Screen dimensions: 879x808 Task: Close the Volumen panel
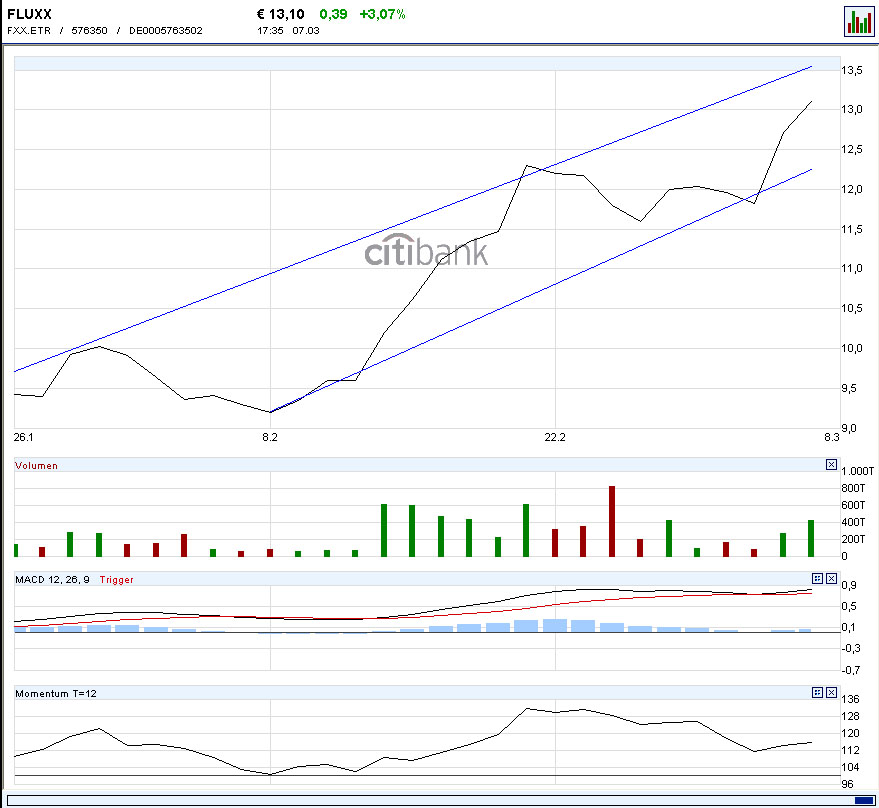pos(831,464)
